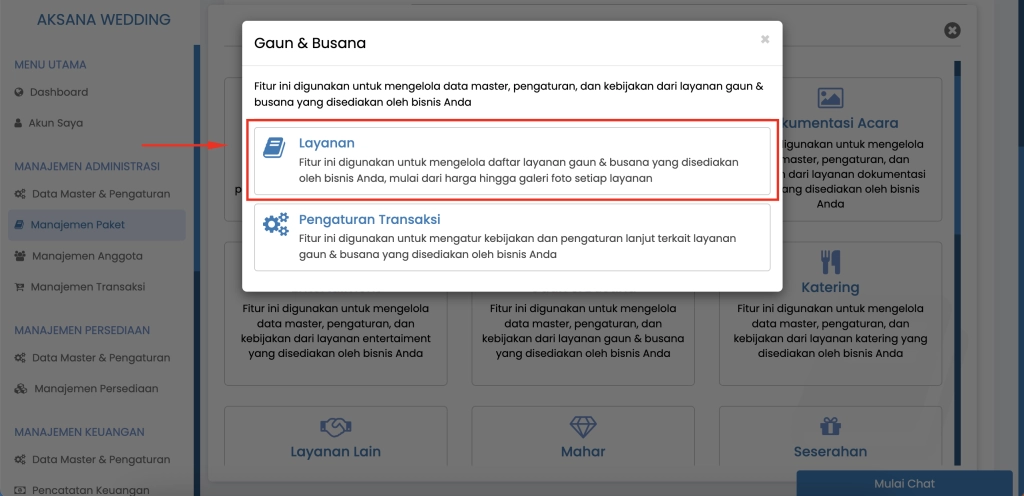Open the Layanan book icon in dialog

point(274,147)
